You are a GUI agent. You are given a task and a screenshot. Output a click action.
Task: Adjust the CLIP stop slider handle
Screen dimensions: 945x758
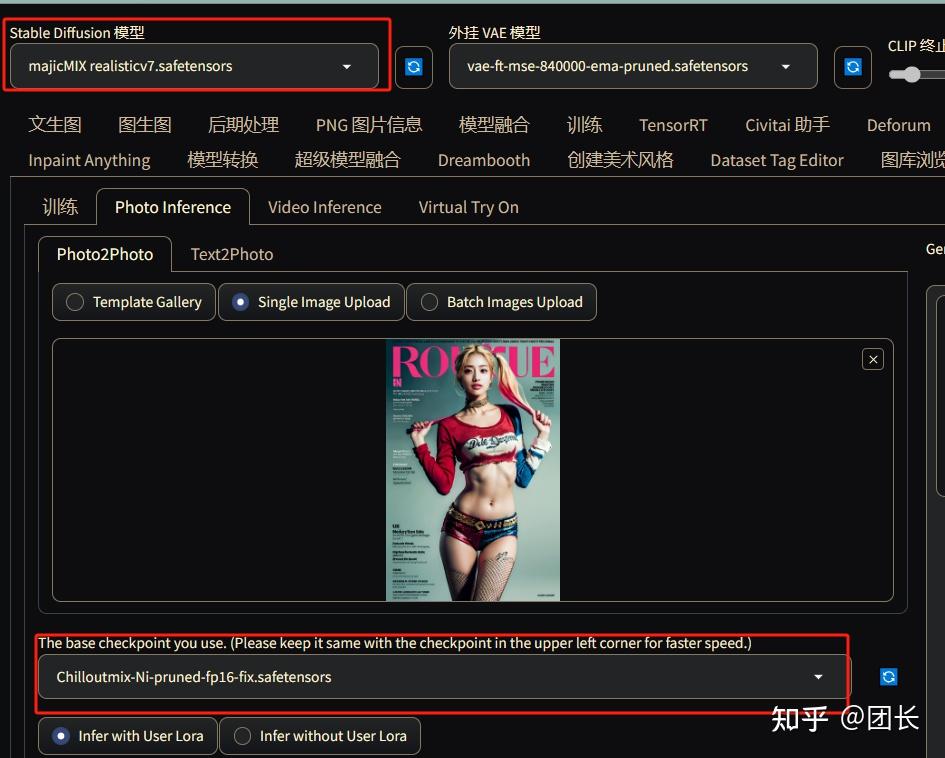[911, 75]
